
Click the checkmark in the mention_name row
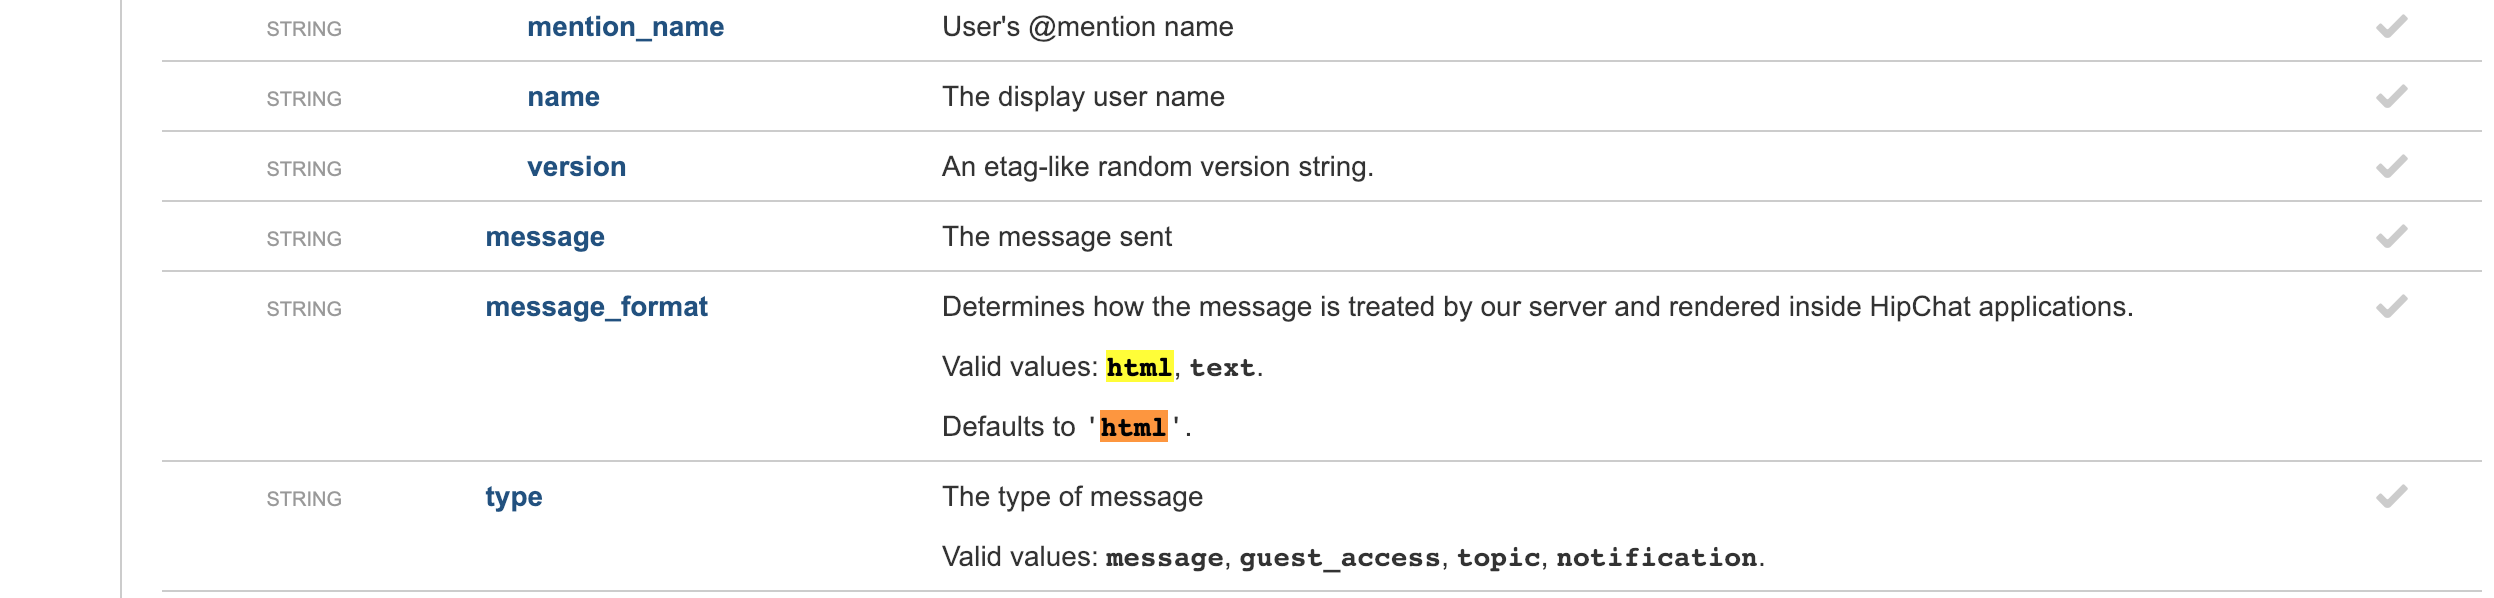[2391, 27]
